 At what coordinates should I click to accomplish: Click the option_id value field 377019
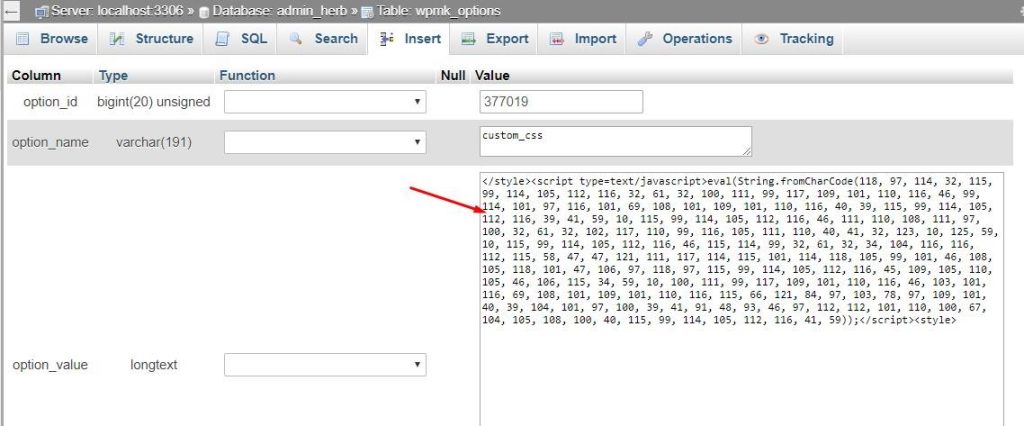561,102
